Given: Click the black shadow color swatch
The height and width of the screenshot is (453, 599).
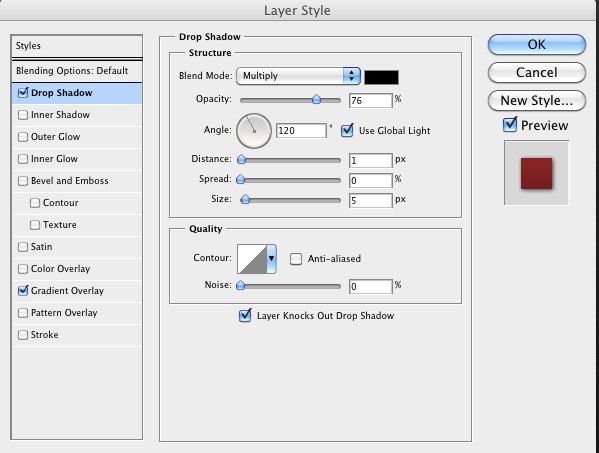Looking at the screenshot, I should click(381, 77).
